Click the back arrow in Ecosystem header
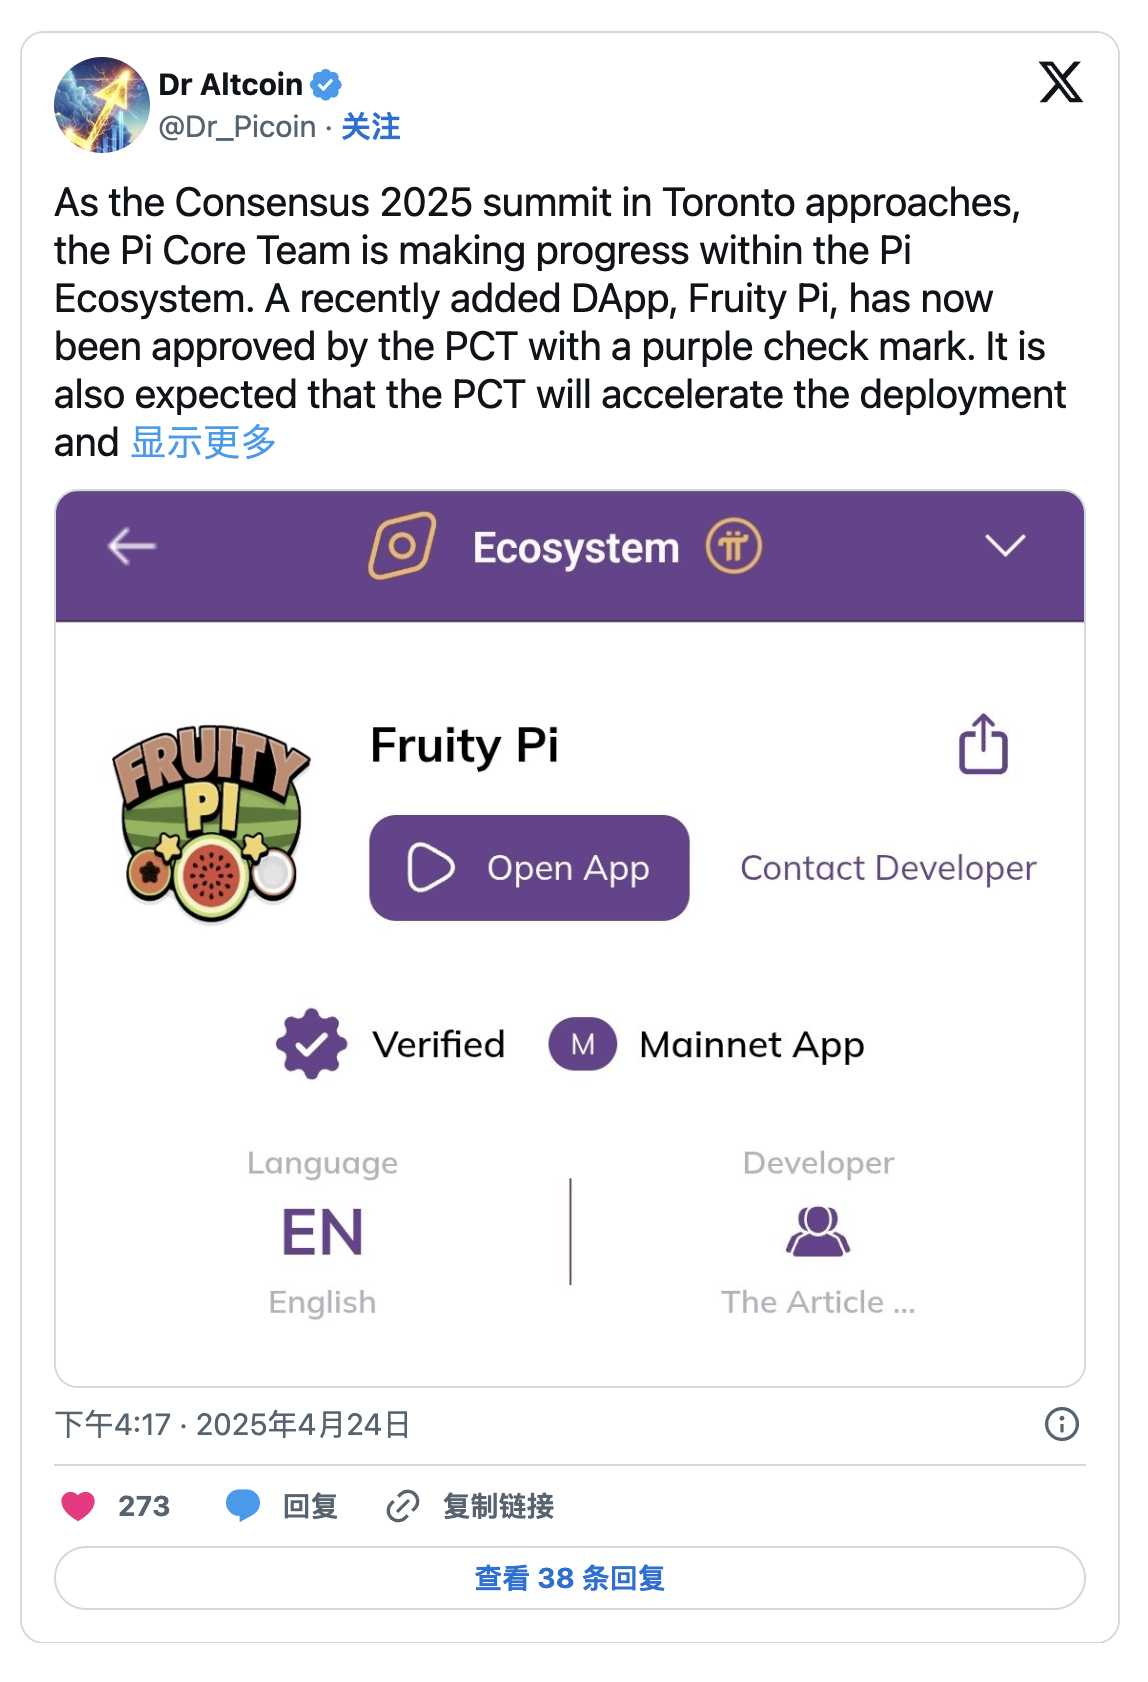1148x1682 pixels. pos(132,546)
